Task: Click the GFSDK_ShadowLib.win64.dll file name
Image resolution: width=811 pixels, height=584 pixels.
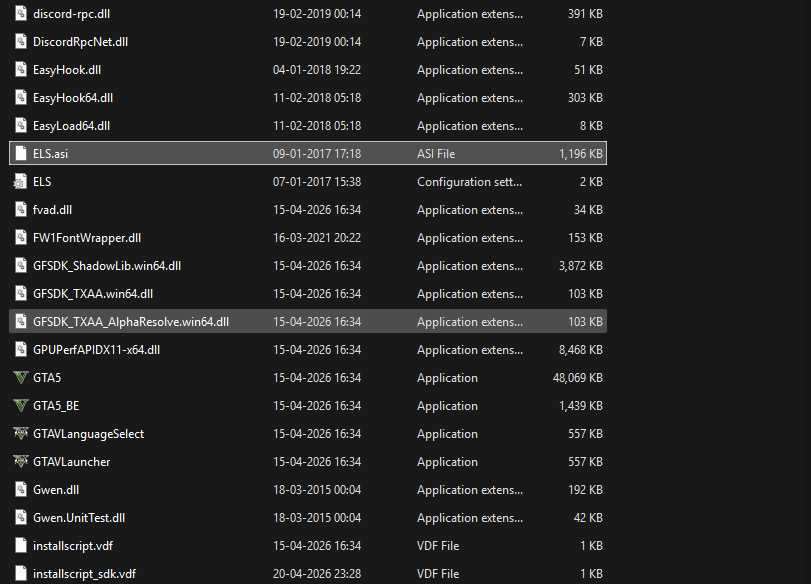Action: tap(107, 266)
